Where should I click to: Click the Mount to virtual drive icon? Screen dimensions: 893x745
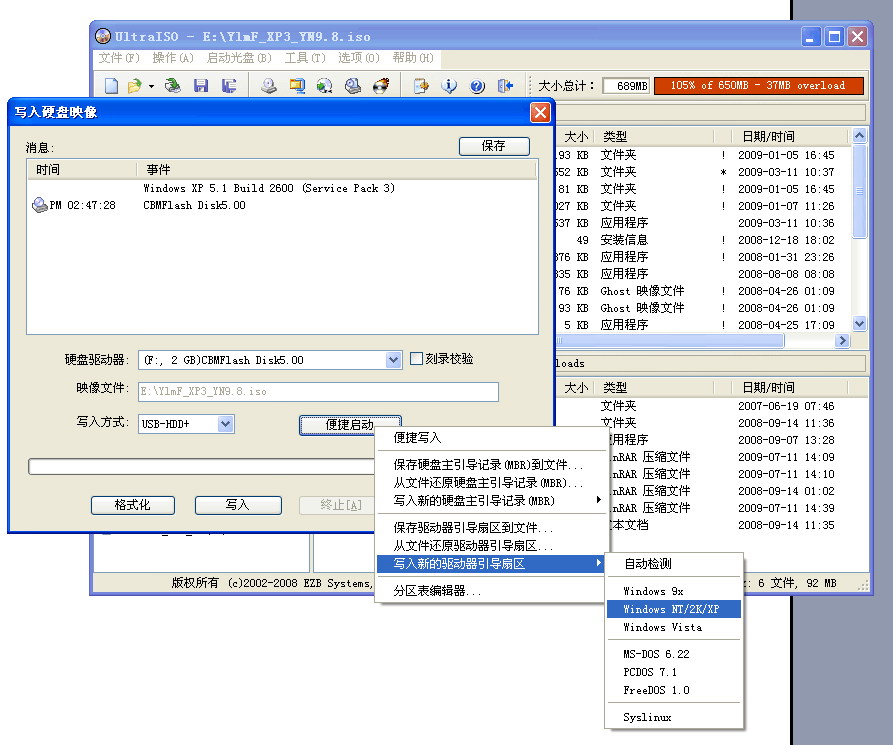[x=353, y=86]
